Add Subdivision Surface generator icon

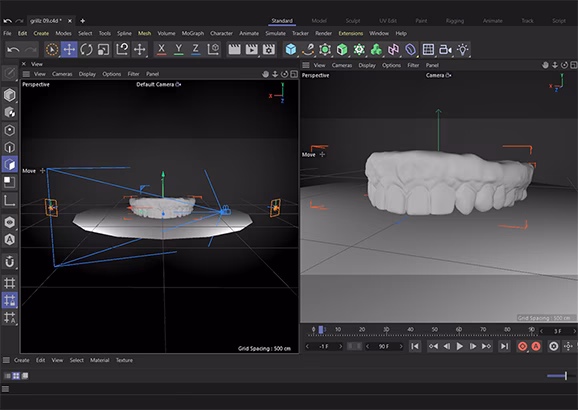(x=325, y=49)
